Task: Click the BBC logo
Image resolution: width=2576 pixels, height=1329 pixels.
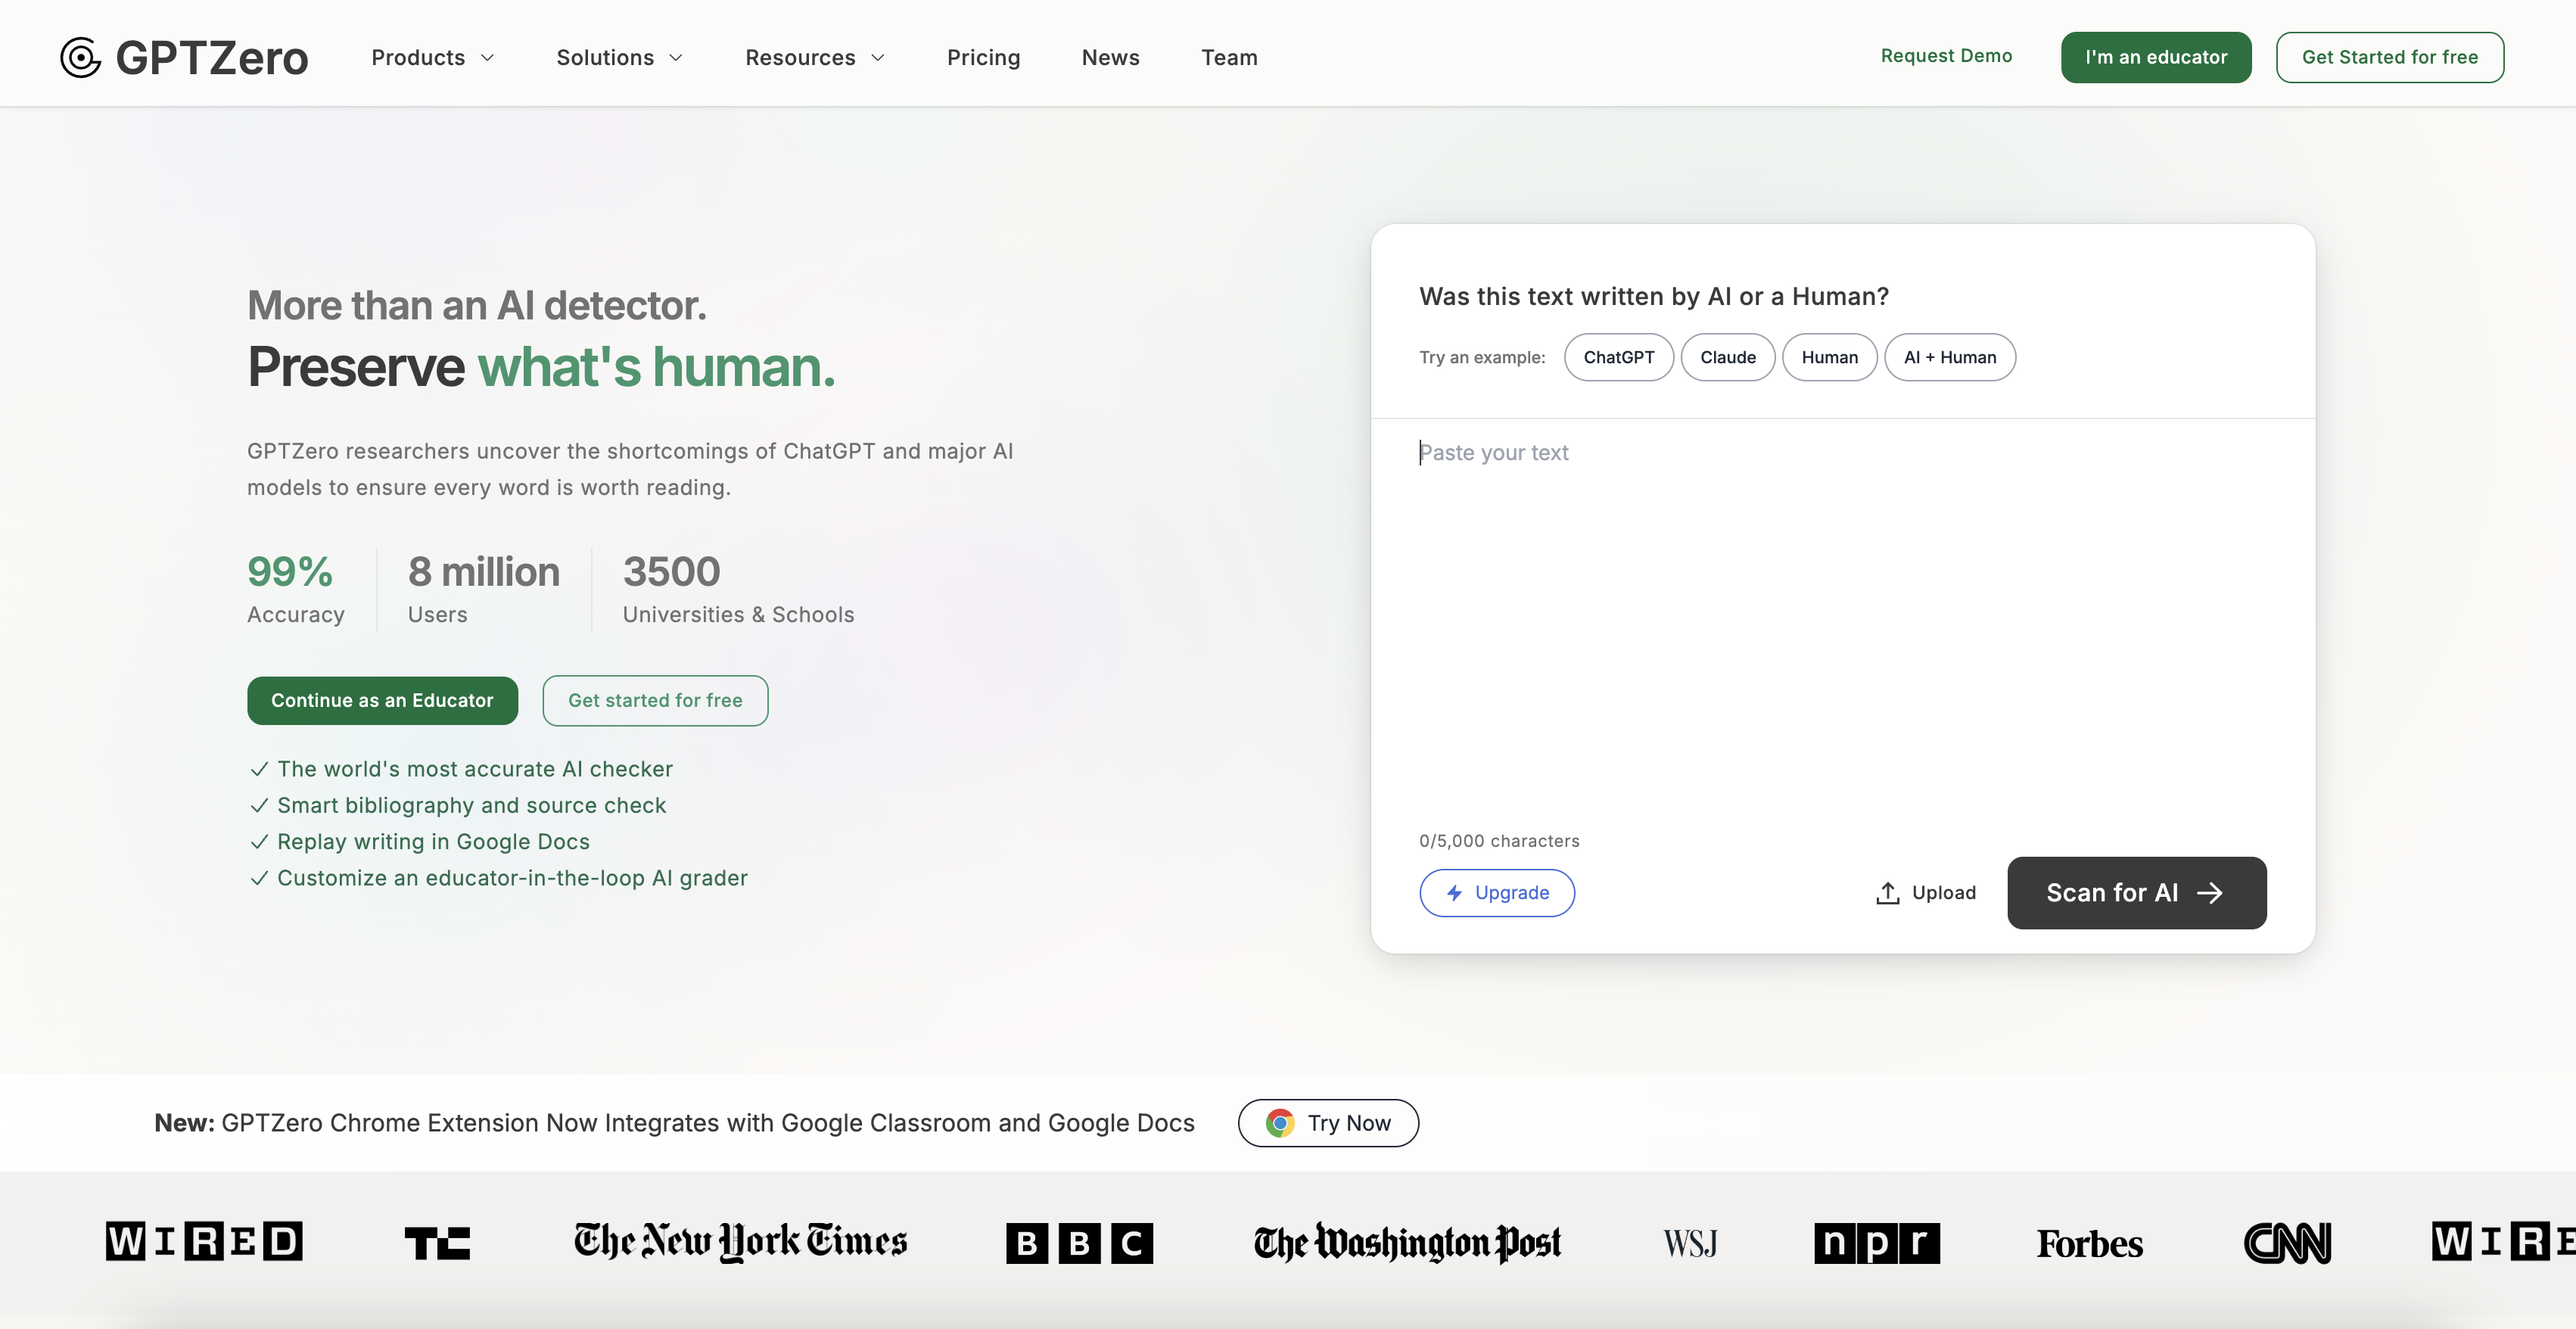Action: tap(1079, 1243)
